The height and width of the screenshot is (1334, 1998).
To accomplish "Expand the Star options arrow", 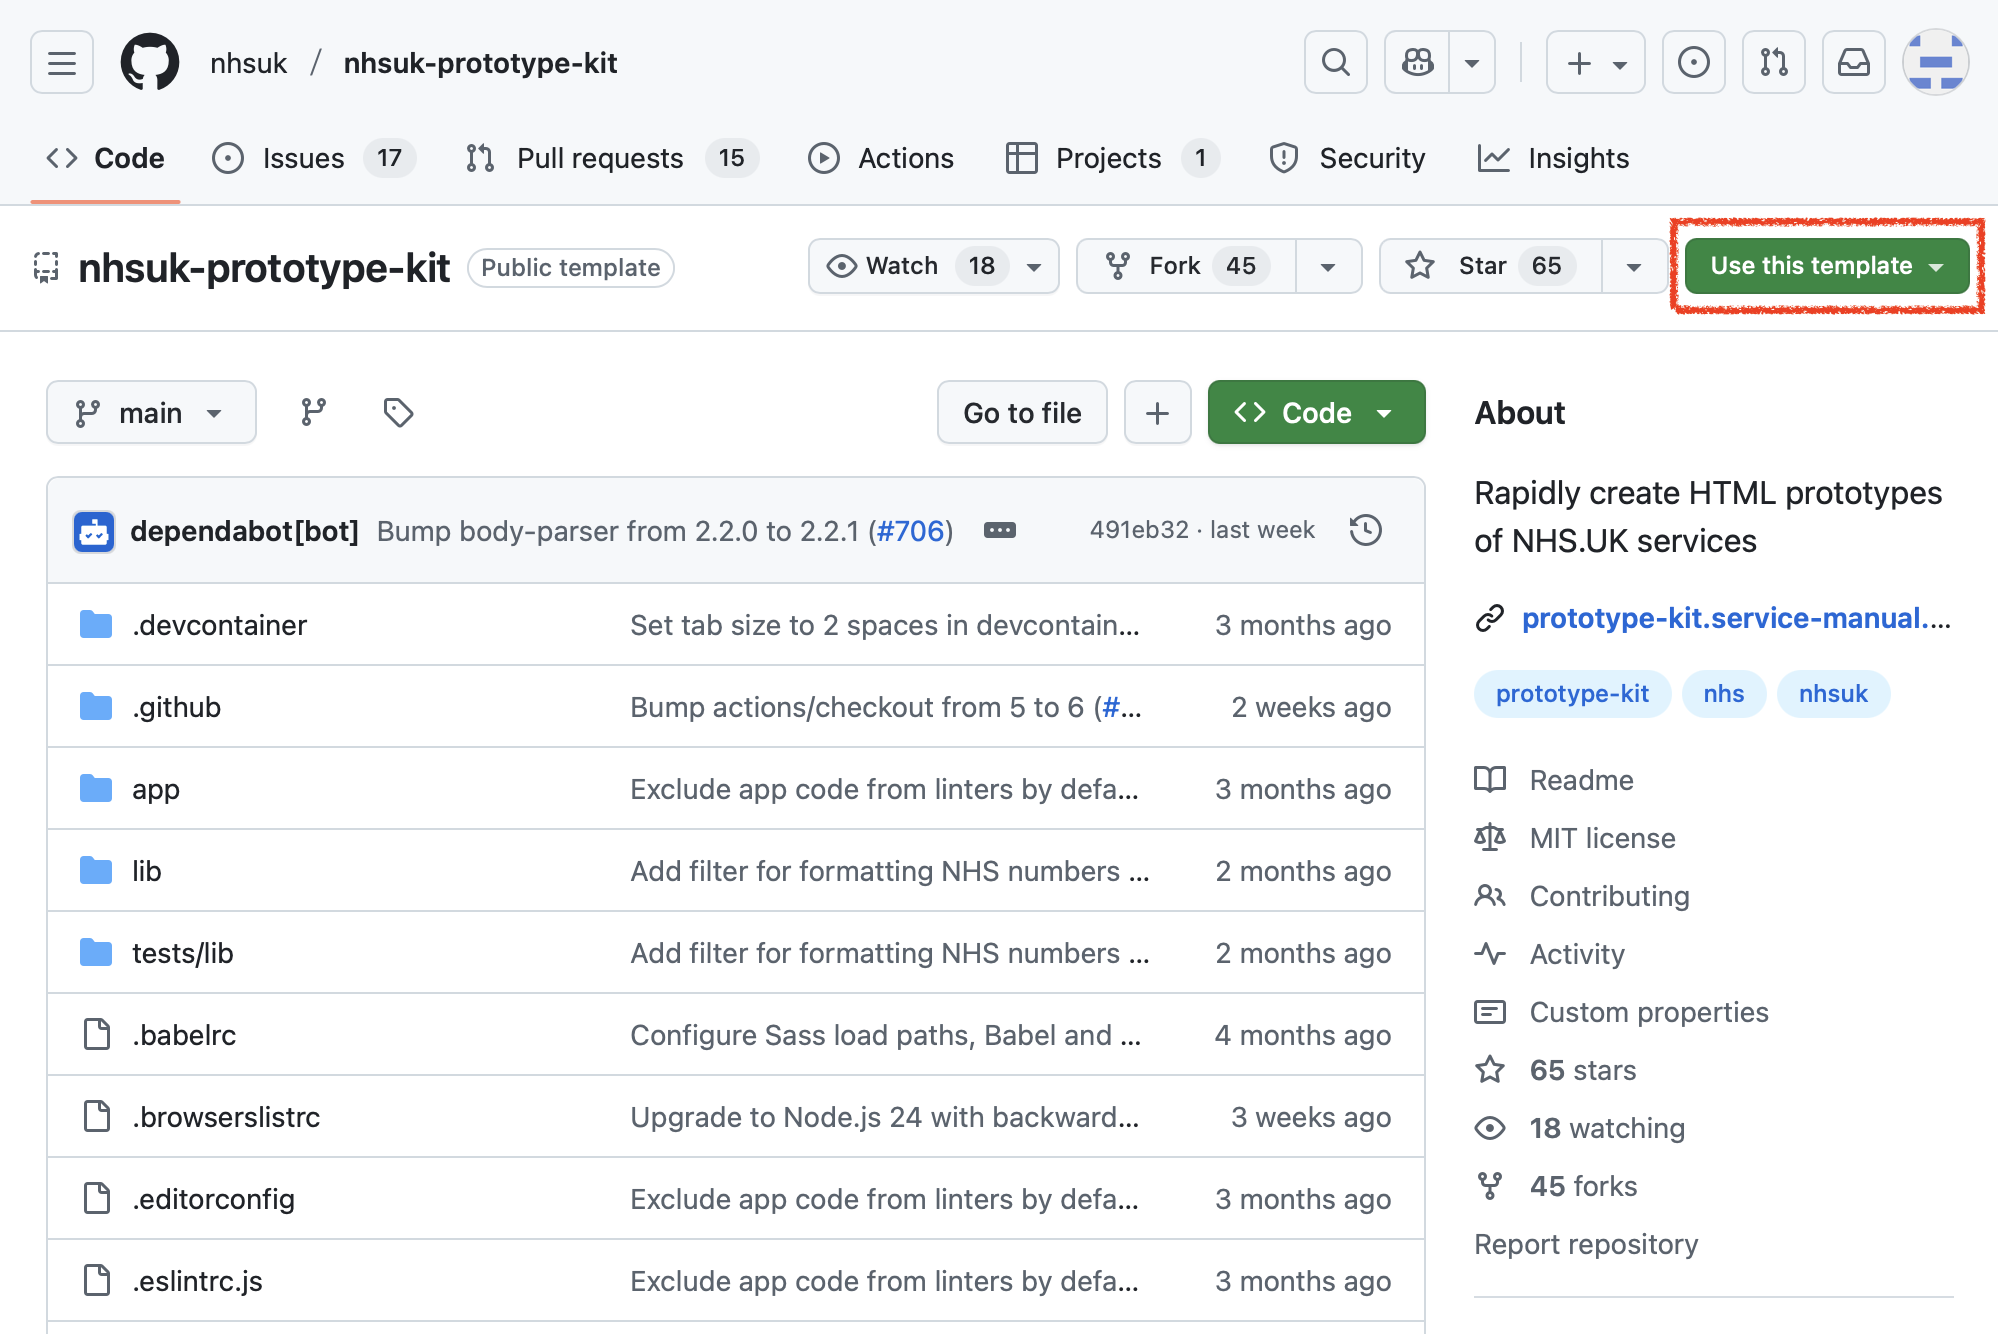I will tap(1634, 266).
